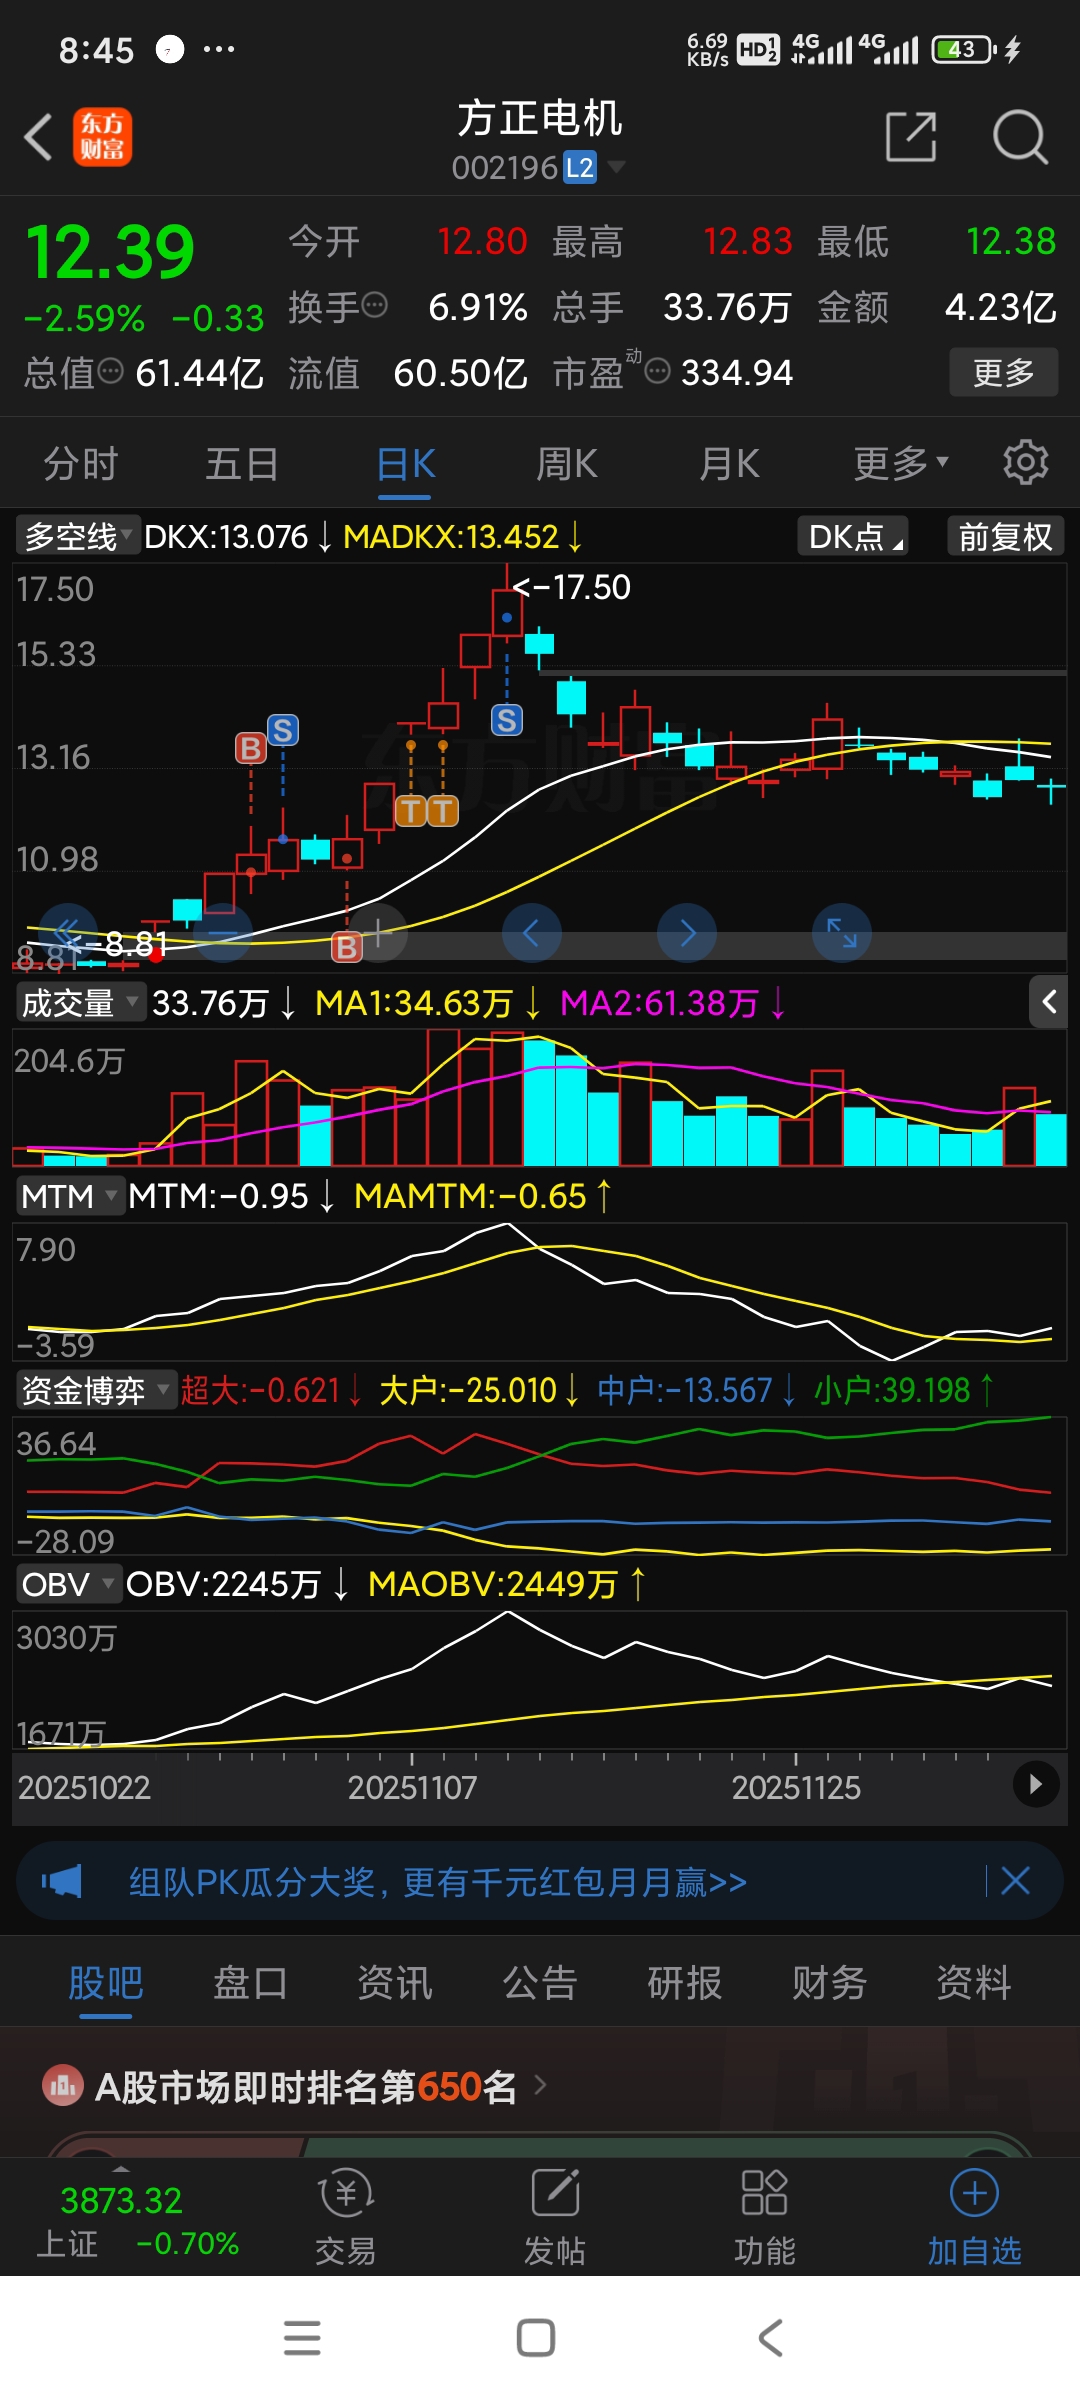Open the MTM indicator dropdown

[x=69, y=1196]
